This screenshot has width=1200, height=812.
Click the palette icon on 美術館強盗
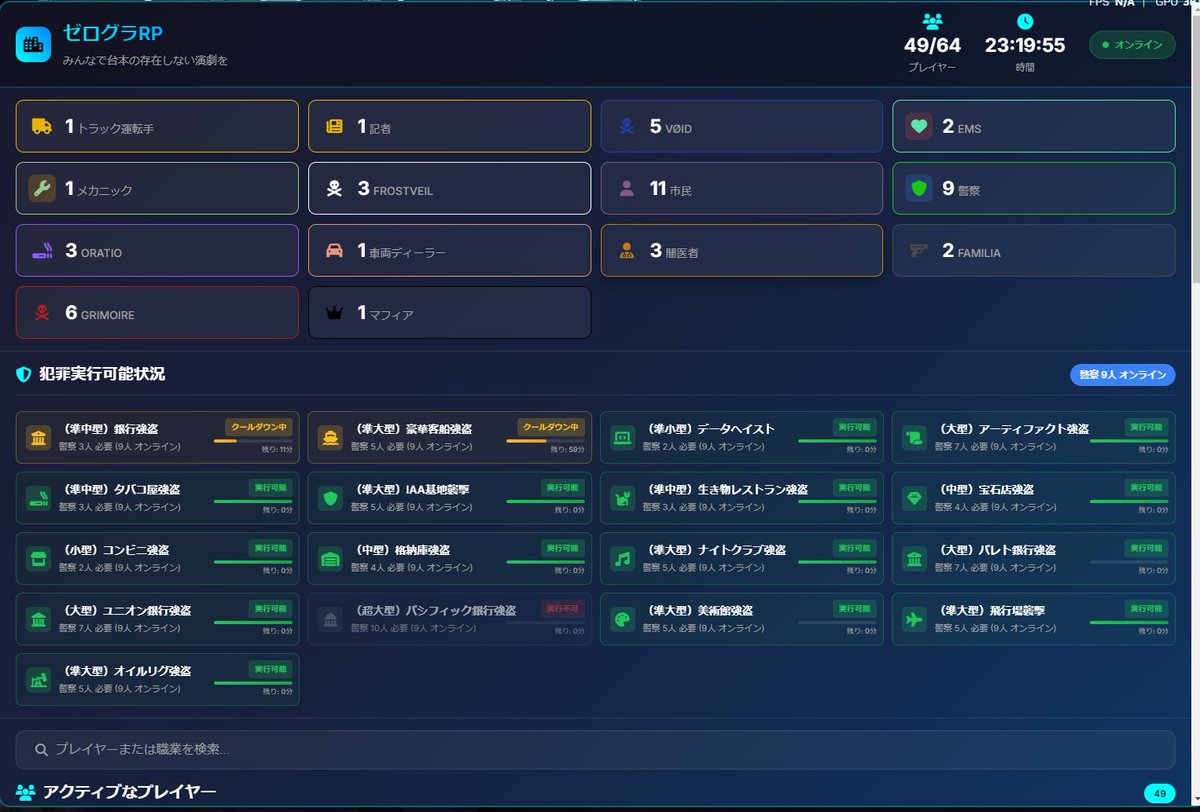click(x=623, y=619)
